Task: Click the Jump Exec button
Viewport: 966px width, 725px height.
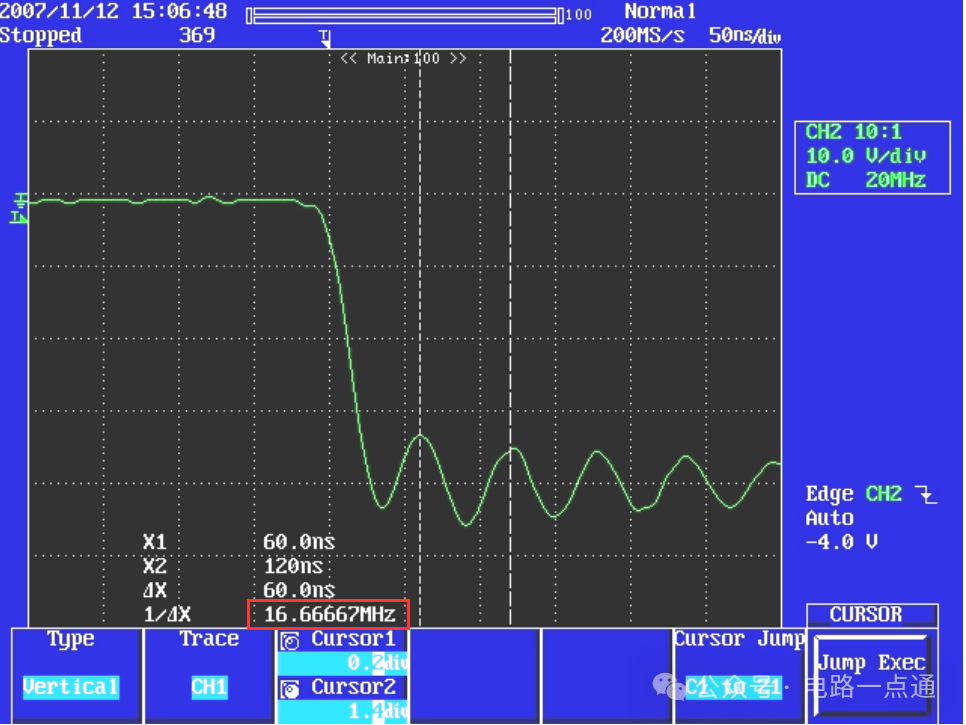Action: pyautogui.click(x=872, y=676)
